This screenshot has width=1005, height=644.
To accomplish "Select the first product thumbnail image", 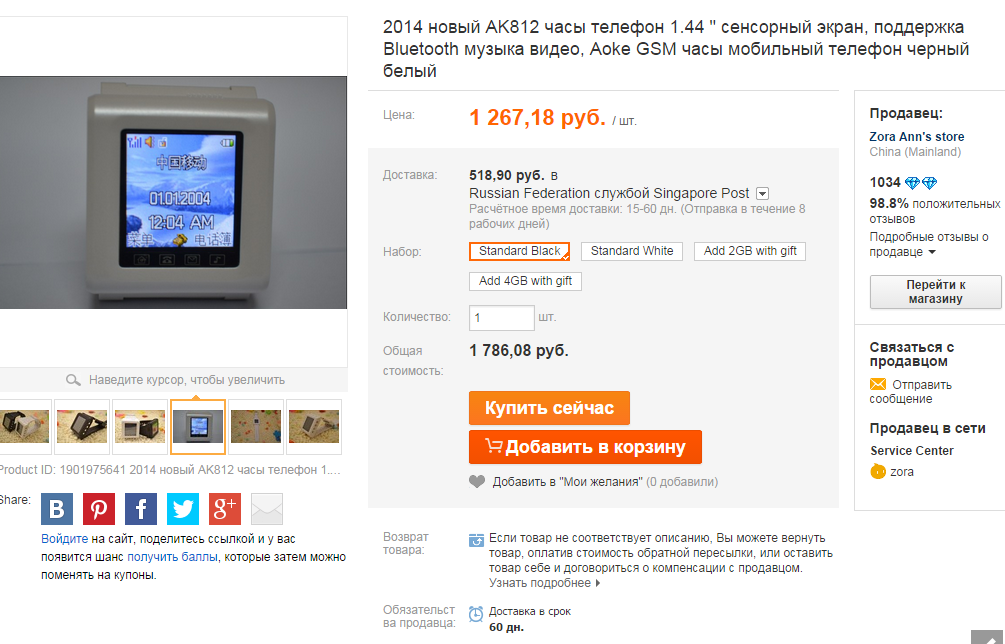I will click(24, 427).
